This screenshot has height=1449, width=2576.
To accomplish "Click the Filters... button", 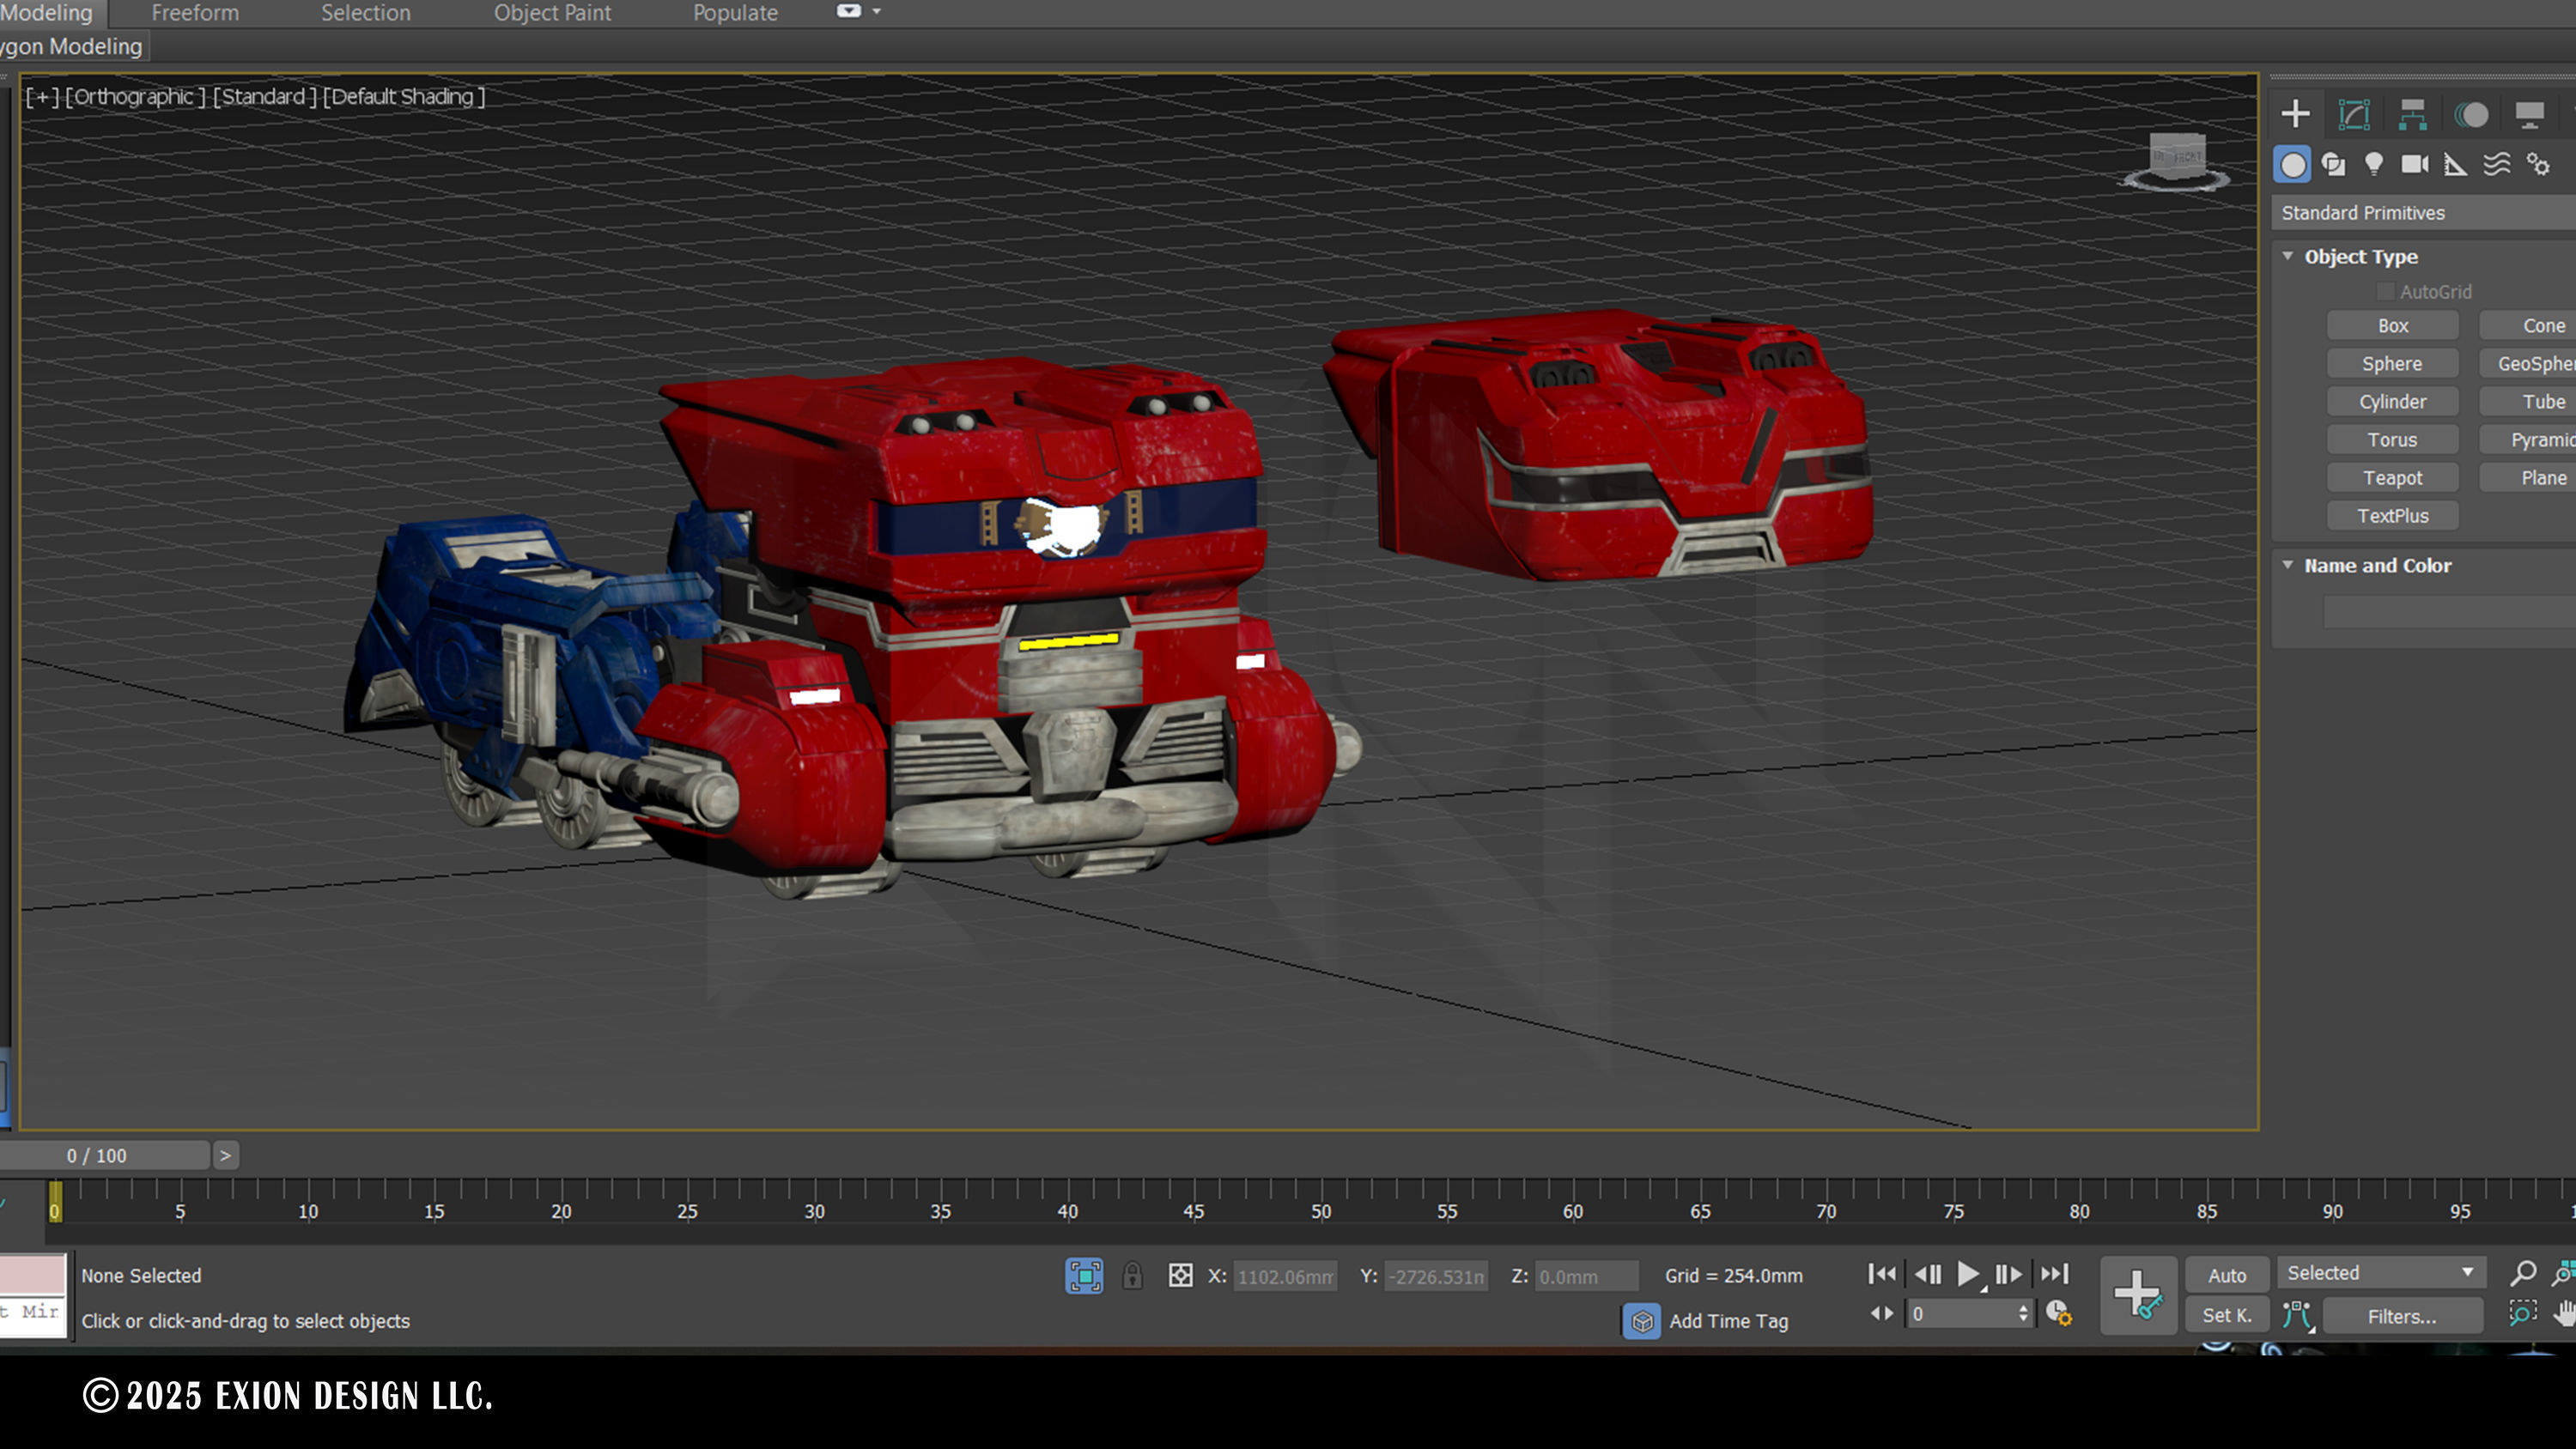I will tap(2401, 1317).
